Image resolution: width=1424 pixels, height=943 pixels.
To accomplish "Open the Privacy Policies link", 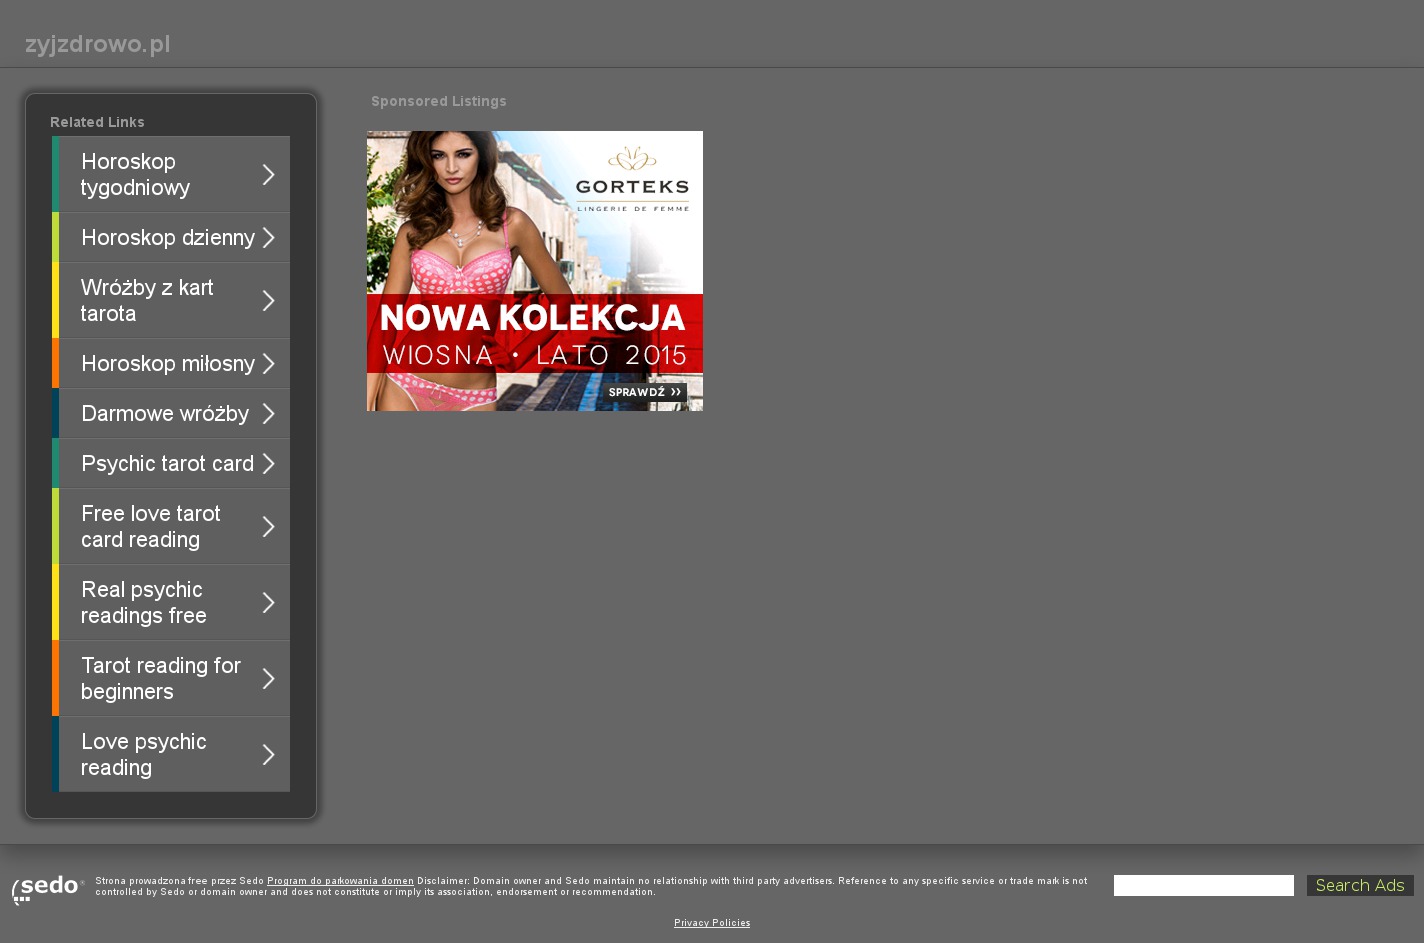I will pos(712,923).
